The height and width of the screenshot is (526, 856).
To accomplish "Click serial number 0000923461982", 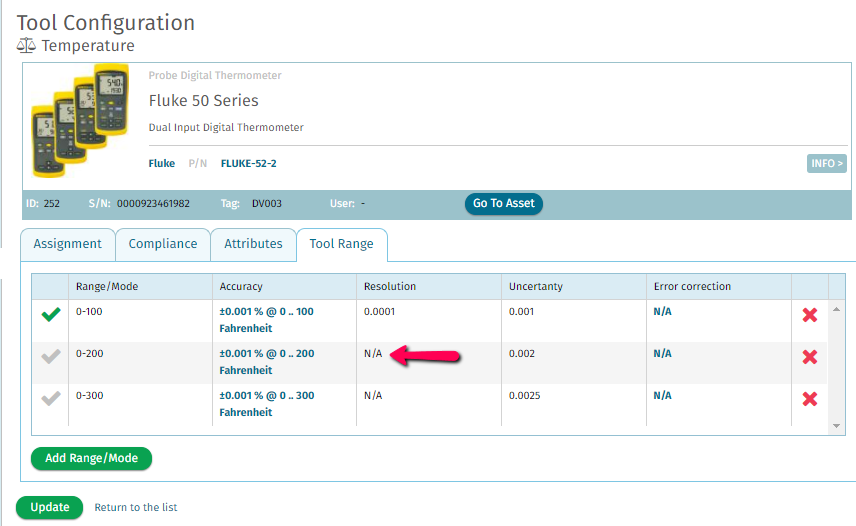I will (153, 204).
